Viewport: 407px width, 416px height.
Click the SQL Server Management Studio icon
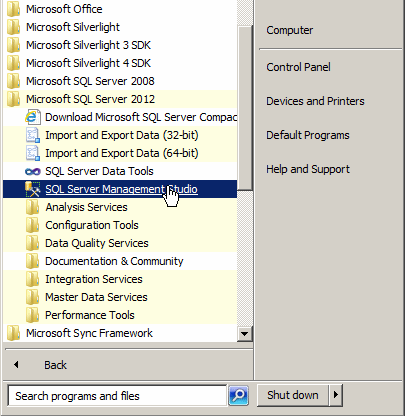[33, 189]
